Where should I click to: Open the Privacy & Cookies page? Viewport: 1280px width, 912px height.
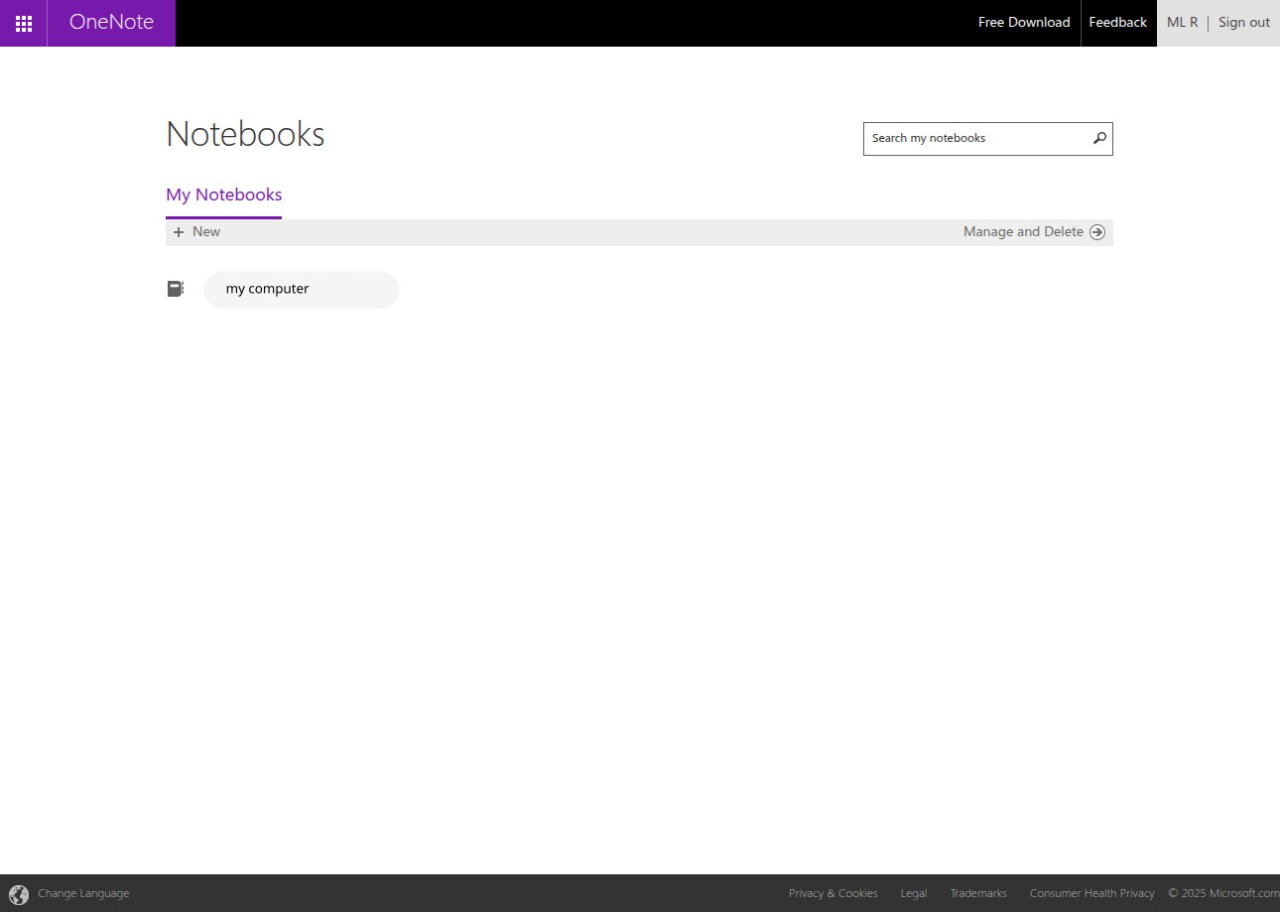coord(833,893)
